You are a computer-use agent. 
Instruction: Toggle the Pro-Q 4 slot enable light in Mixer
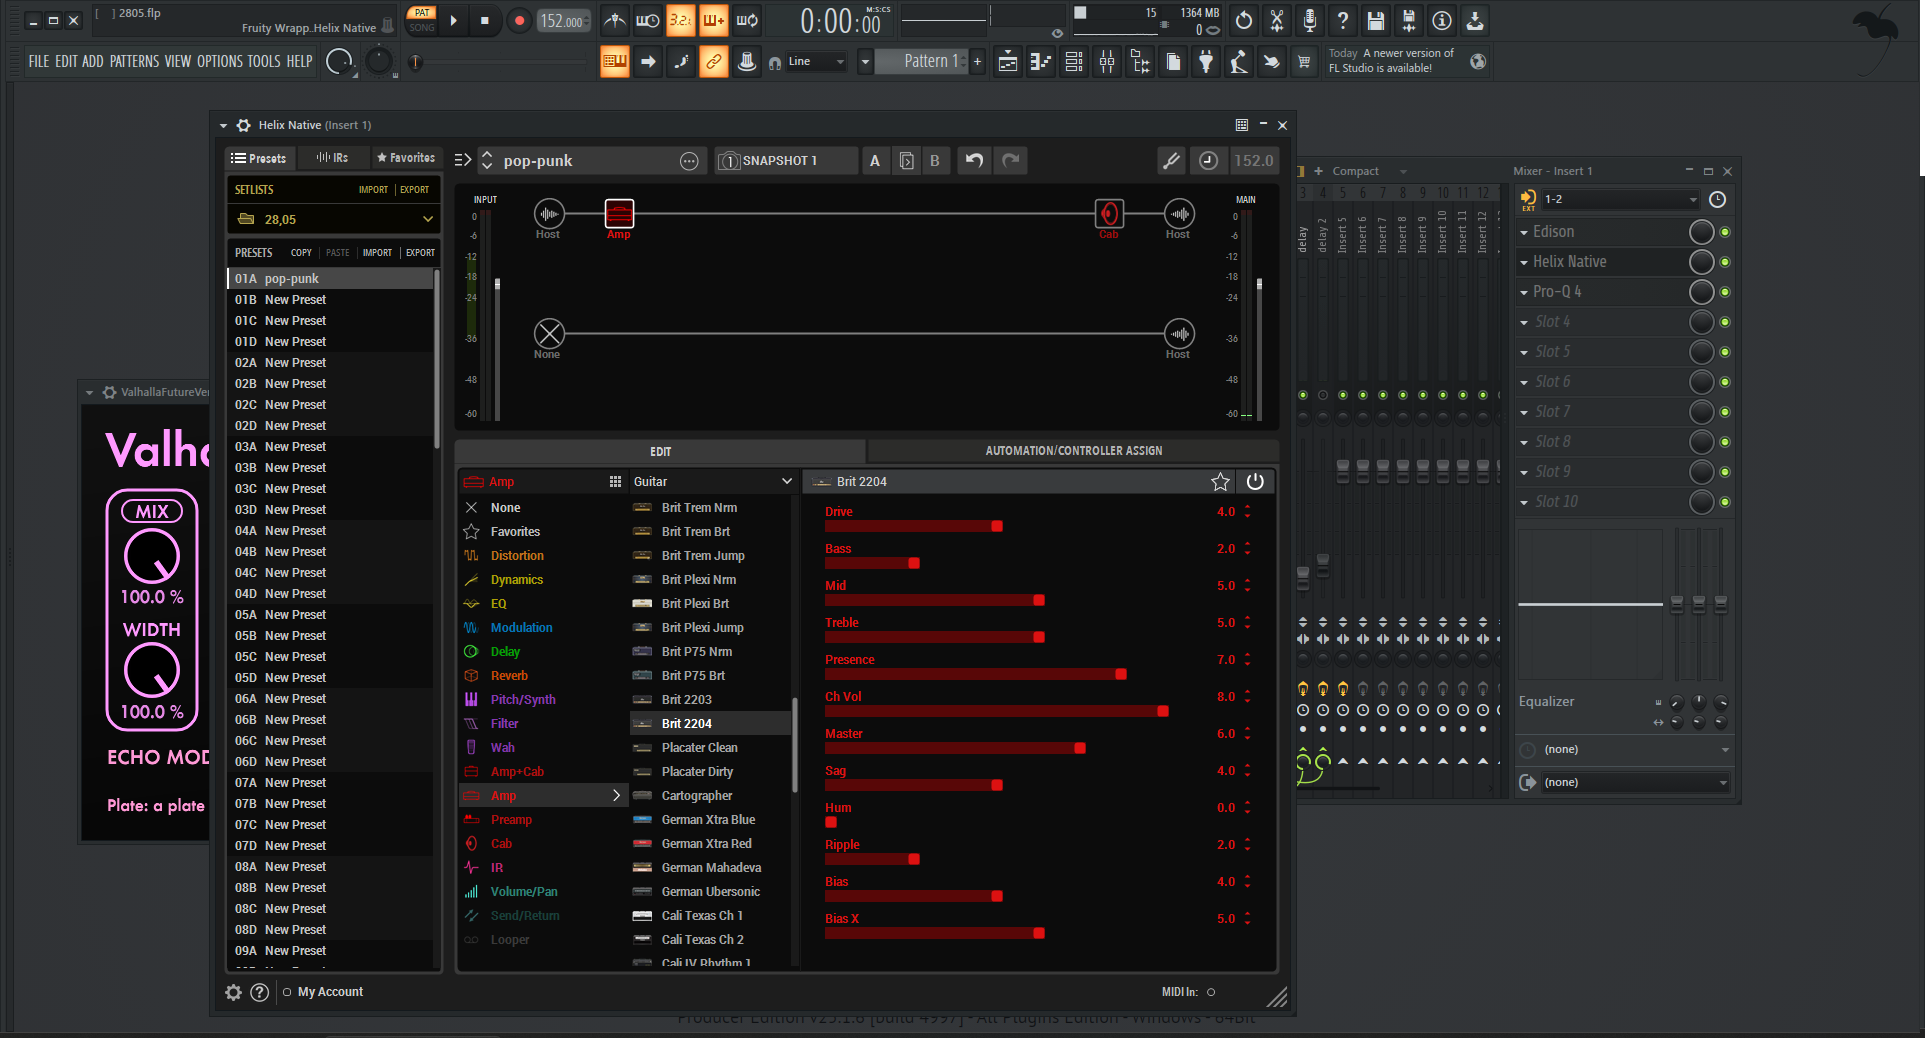[1725, 292]
